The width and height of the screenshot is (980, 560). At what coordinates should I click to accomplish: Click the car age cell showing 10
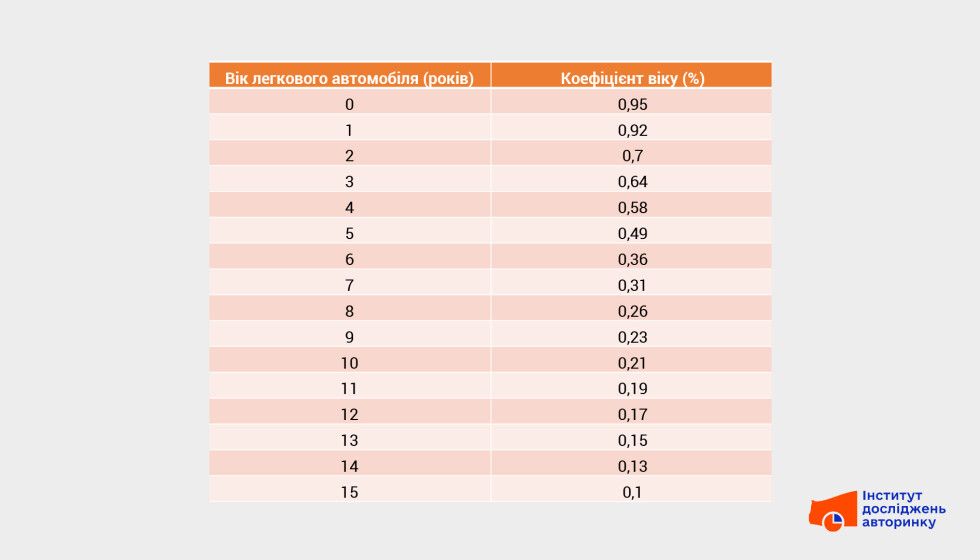coord(349,363)
